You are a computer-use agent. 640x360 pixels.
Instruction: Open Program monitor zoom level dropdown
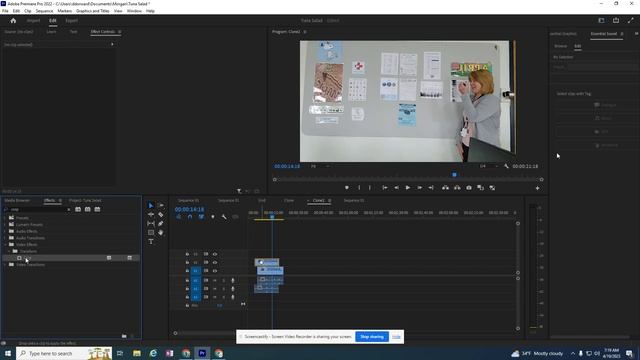(319, 166)
